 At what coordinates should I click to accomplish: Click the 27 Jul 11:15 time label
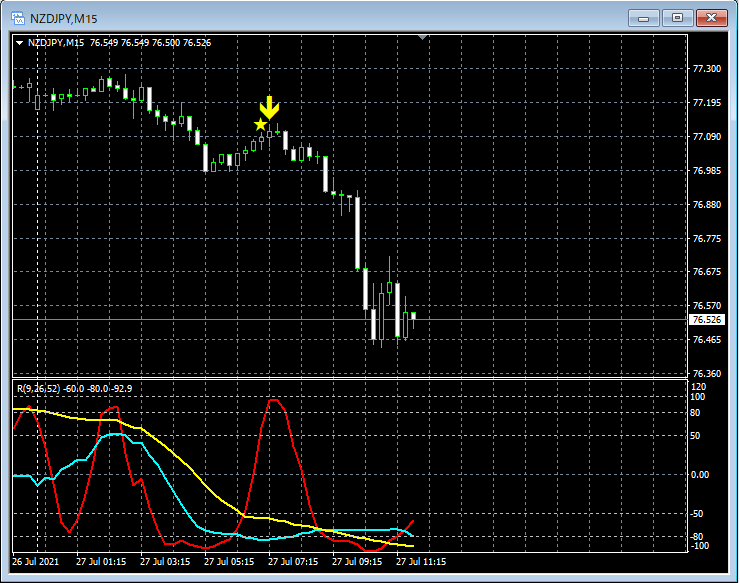pyautogui.click(x=421, y=562)
